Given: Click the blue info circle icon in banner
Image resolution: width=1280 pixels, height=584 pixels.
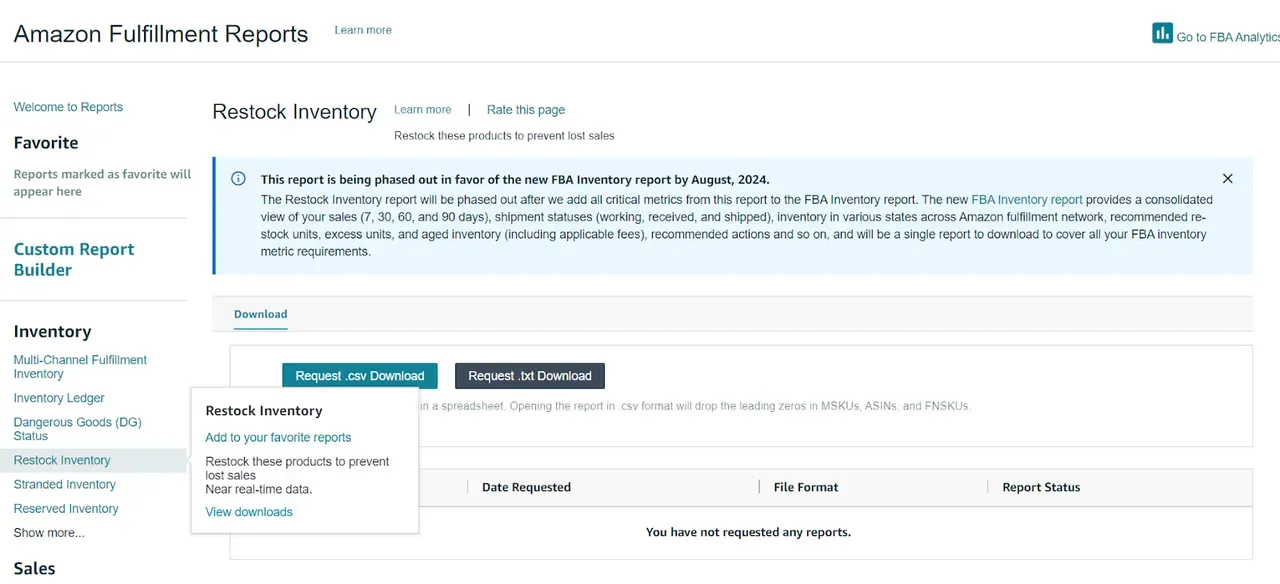Looking at the screenshot, I should point(238,179).
